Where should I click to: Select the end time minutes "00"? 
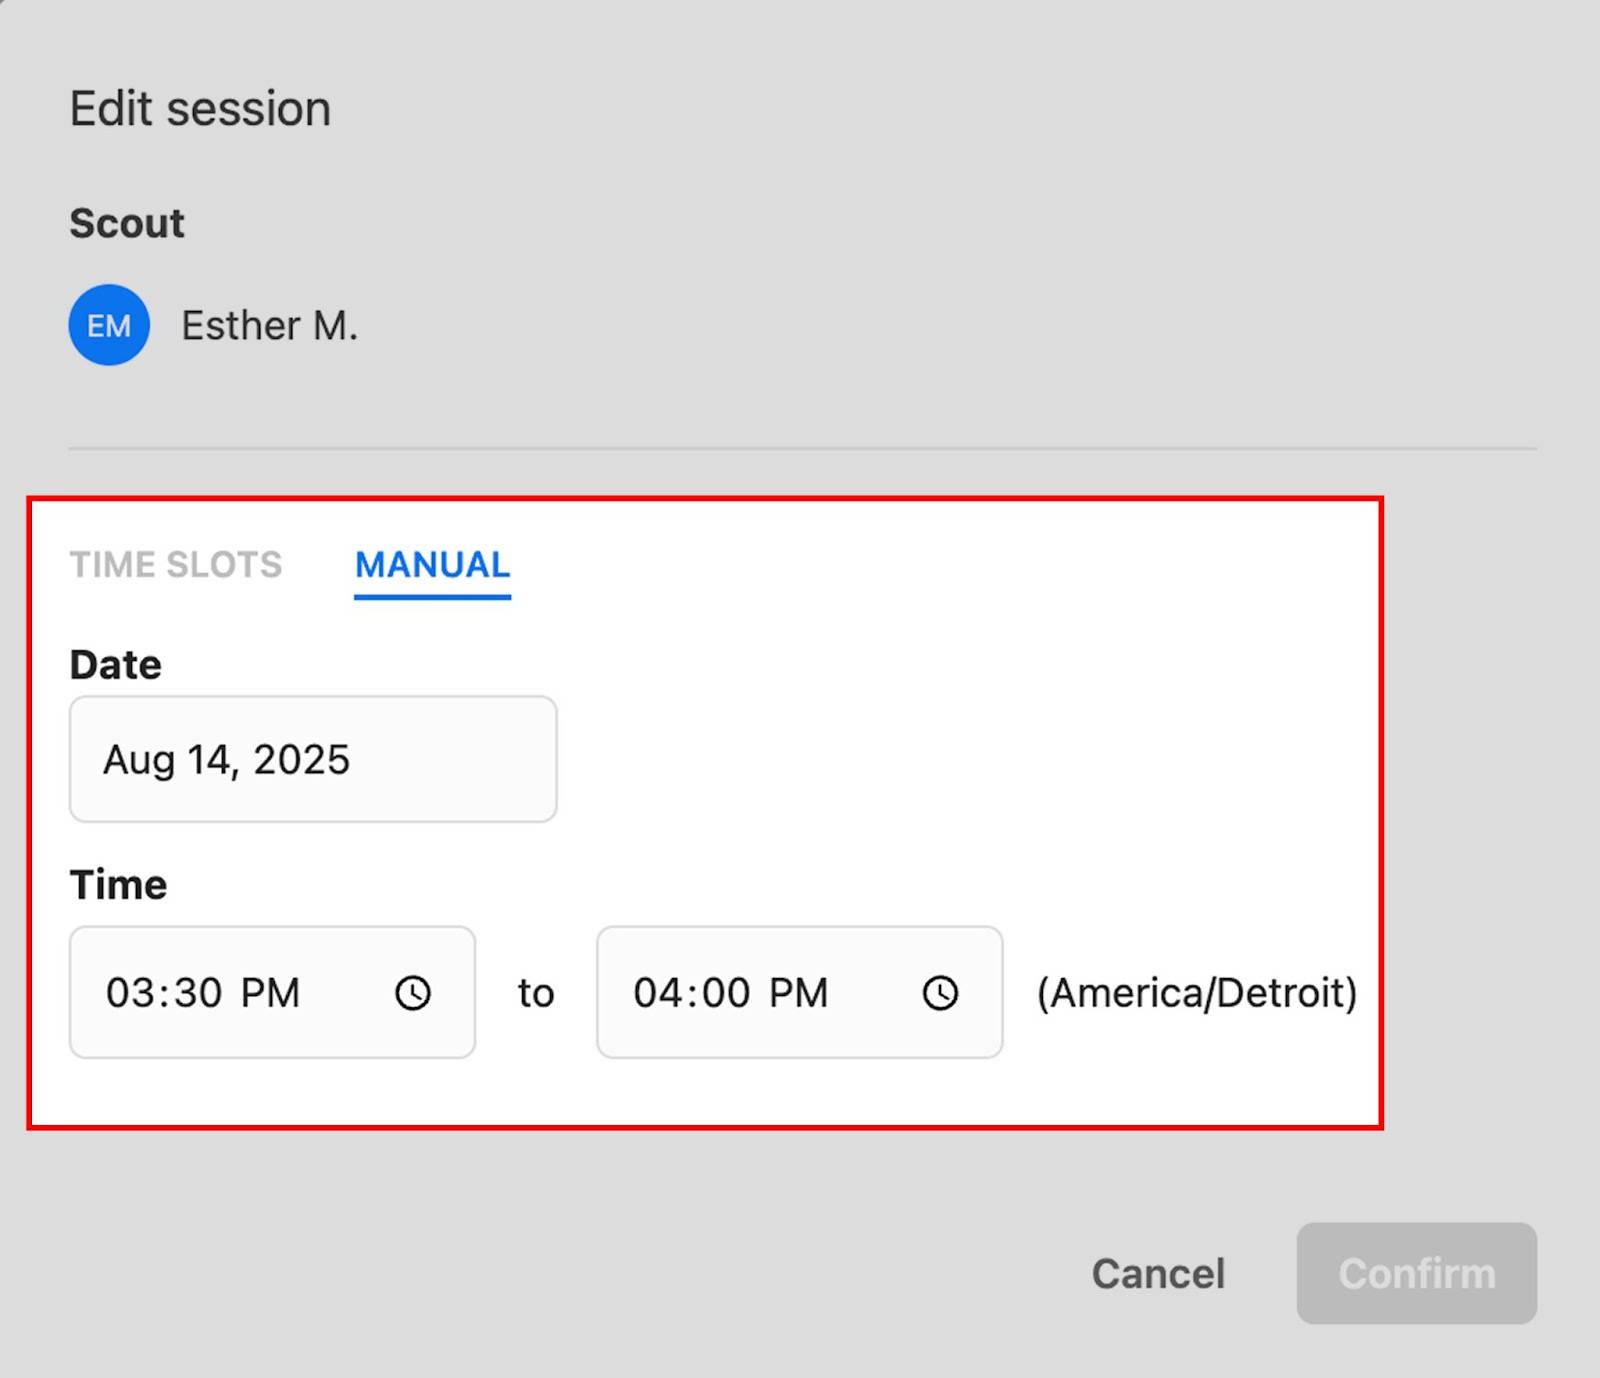pos(726,993)
